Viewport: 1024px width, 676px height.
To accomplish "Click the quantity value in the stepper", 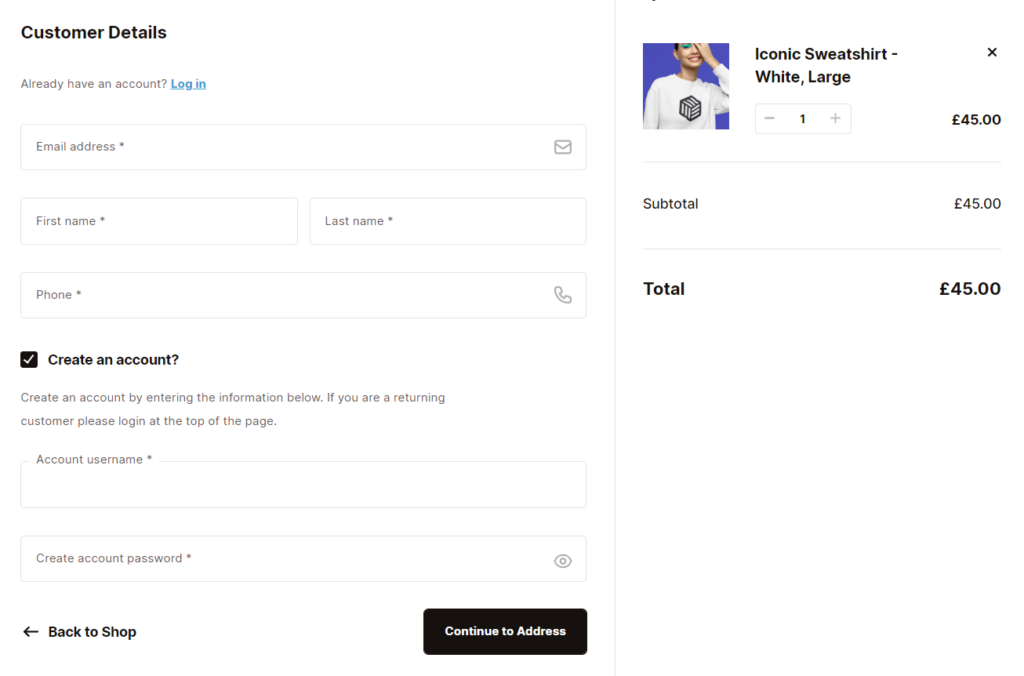I will (x=802, y=119).
